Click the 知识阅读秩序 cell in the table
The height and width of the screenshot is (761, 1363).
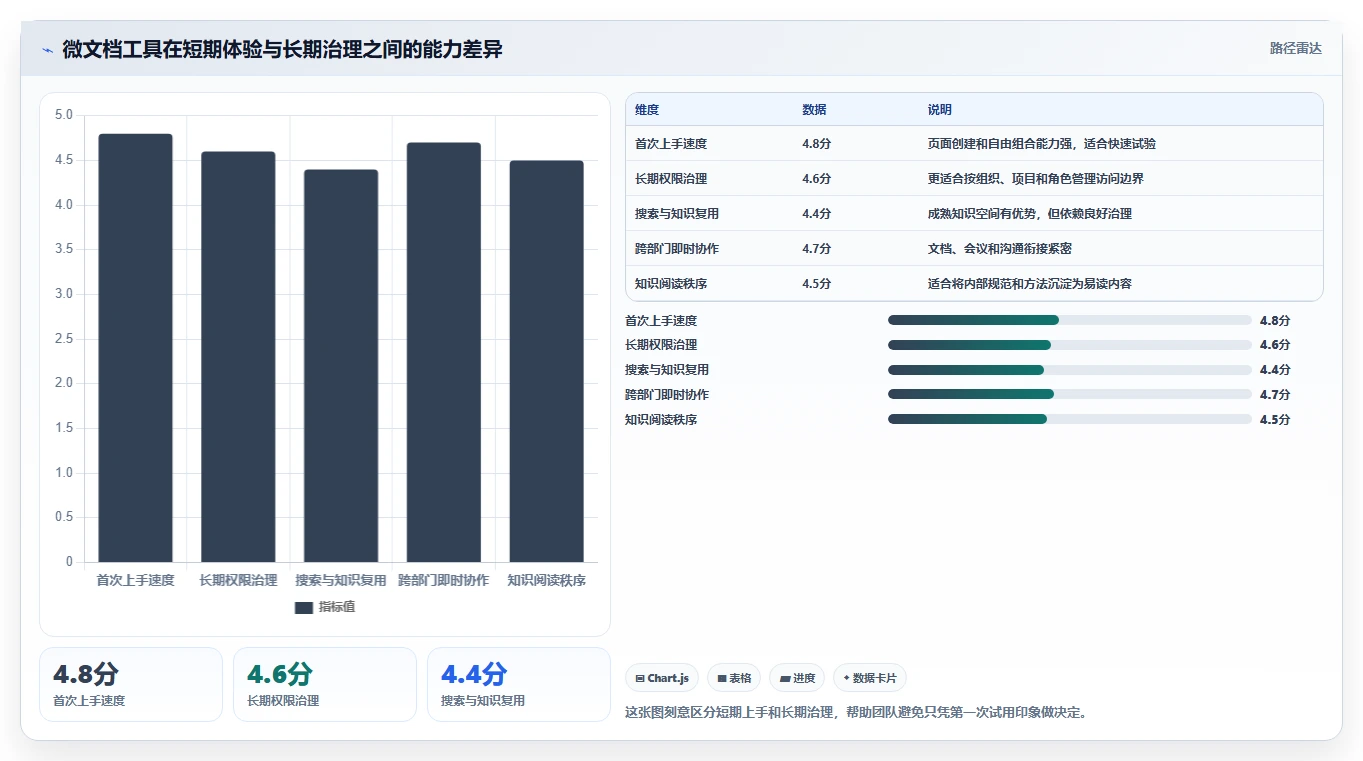[671, 284]
